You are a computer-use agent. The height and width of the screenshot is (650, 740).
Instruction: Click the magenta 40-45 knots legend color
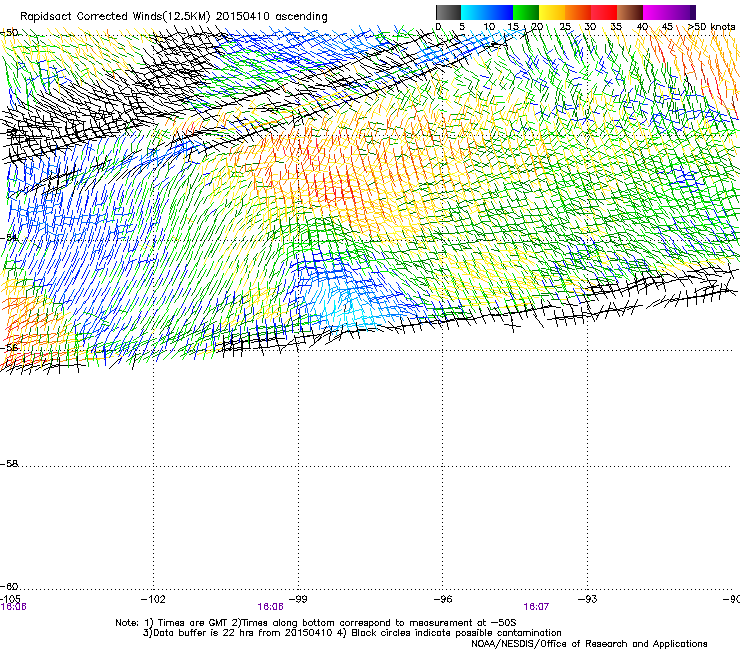tap(656, 12)
